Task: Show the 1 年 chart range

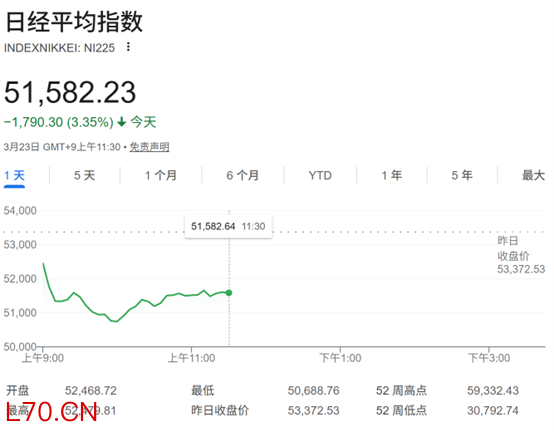Action: pyautogui.click(x=391, y=175)
